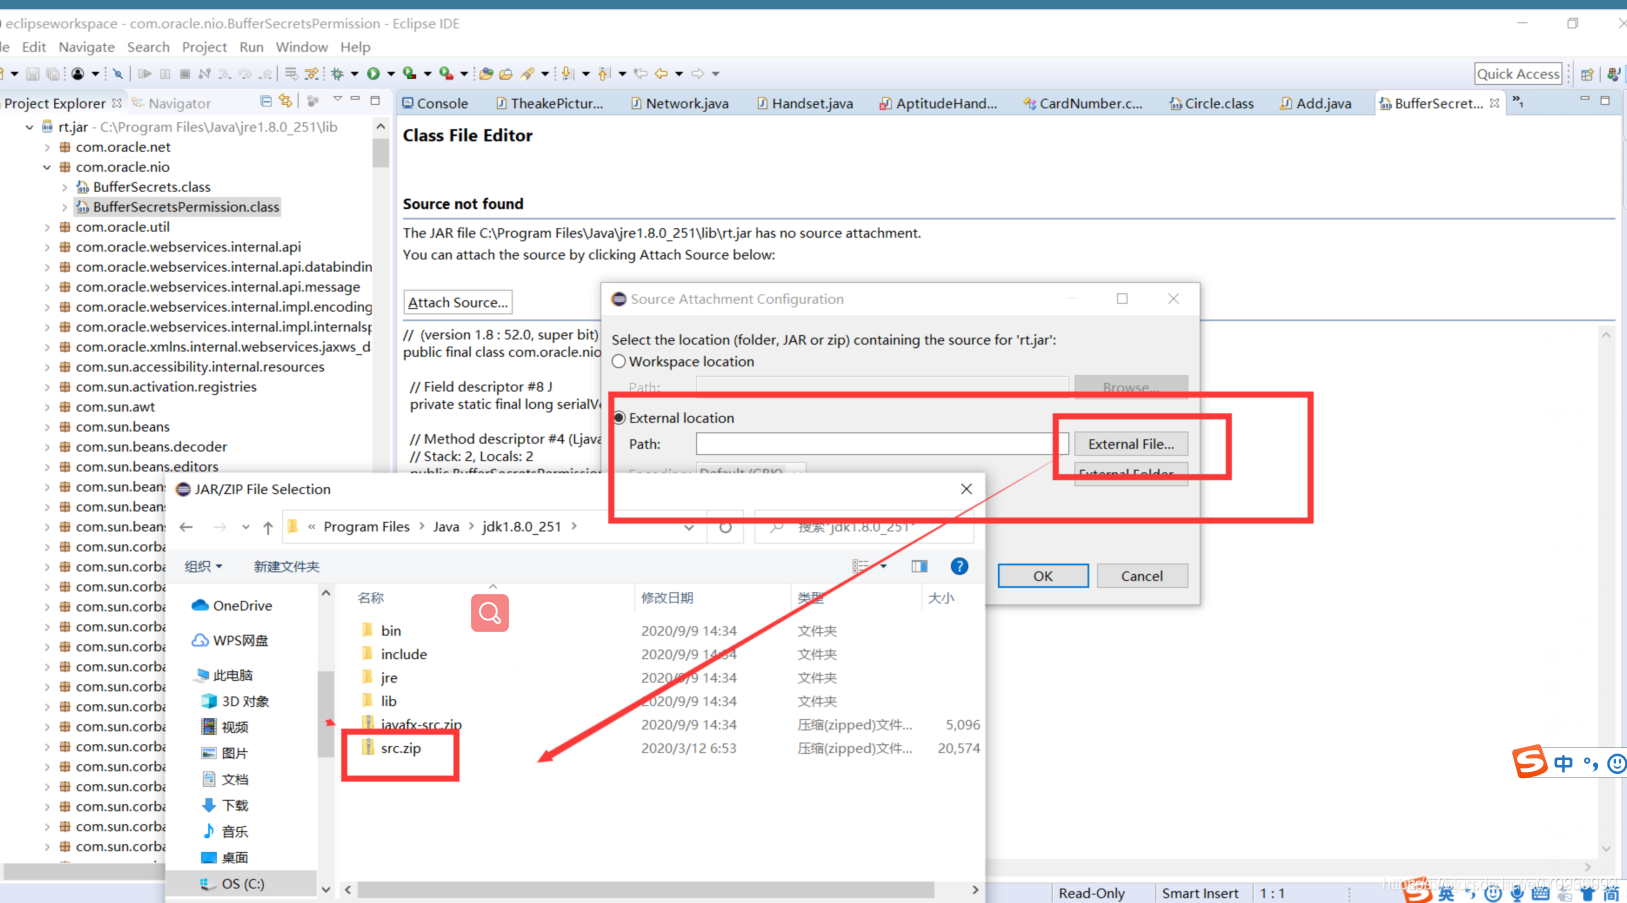Open the Debug button dropdown arrow

[355, 74]
